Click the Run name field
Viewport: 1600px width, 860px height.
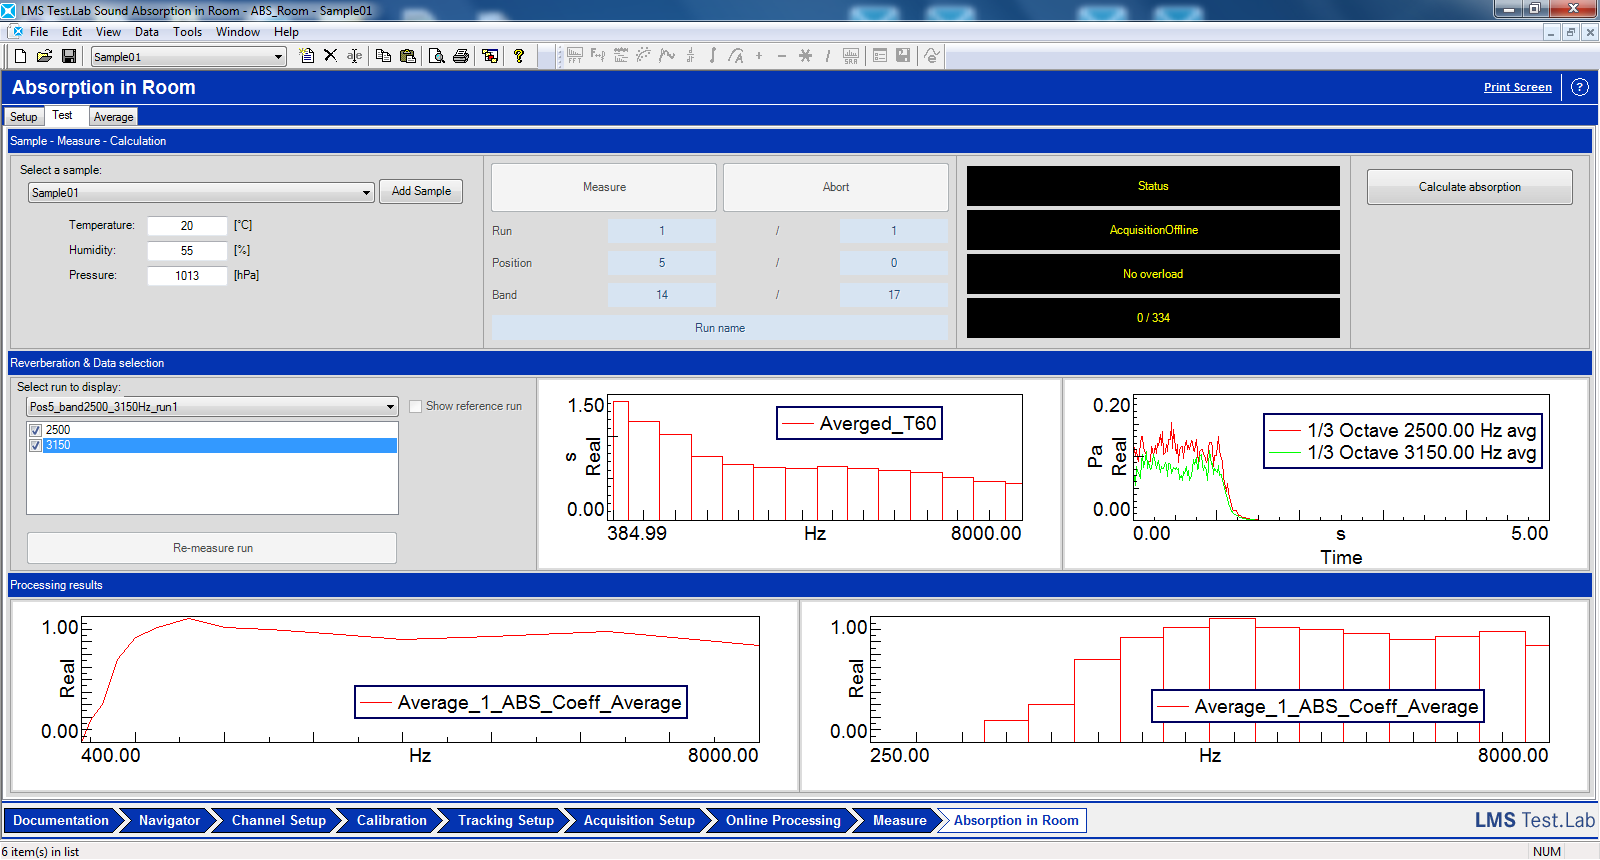[x=720, y=328]
